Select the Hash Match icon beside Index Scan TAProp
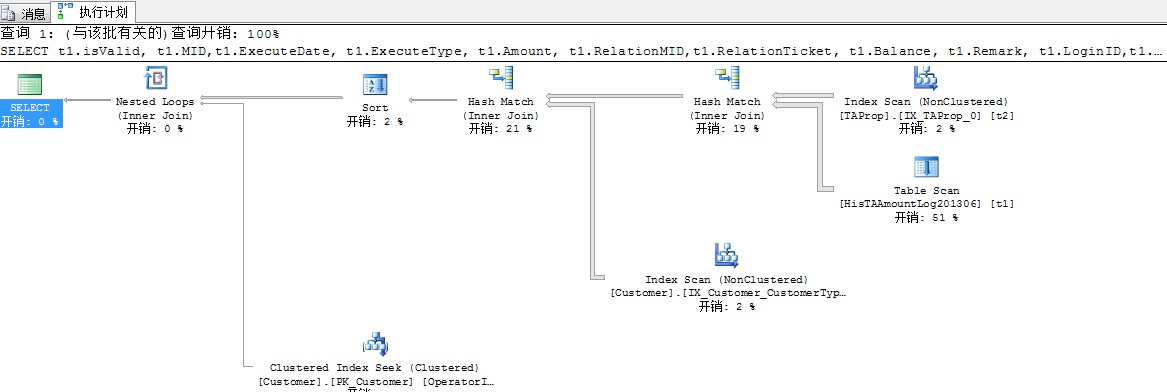The width and height of the screenshot is (1167, 392). point(726,77)
